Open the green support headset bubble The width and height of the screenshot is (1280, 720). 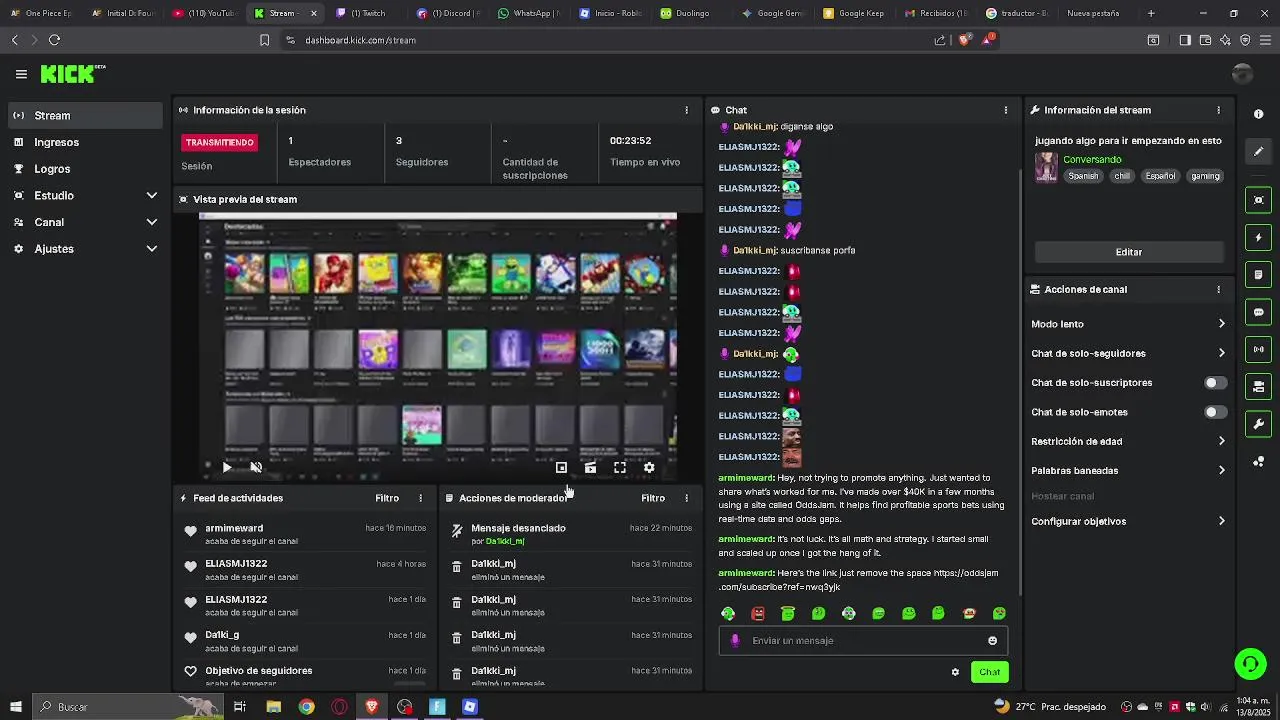point(1249,663)
